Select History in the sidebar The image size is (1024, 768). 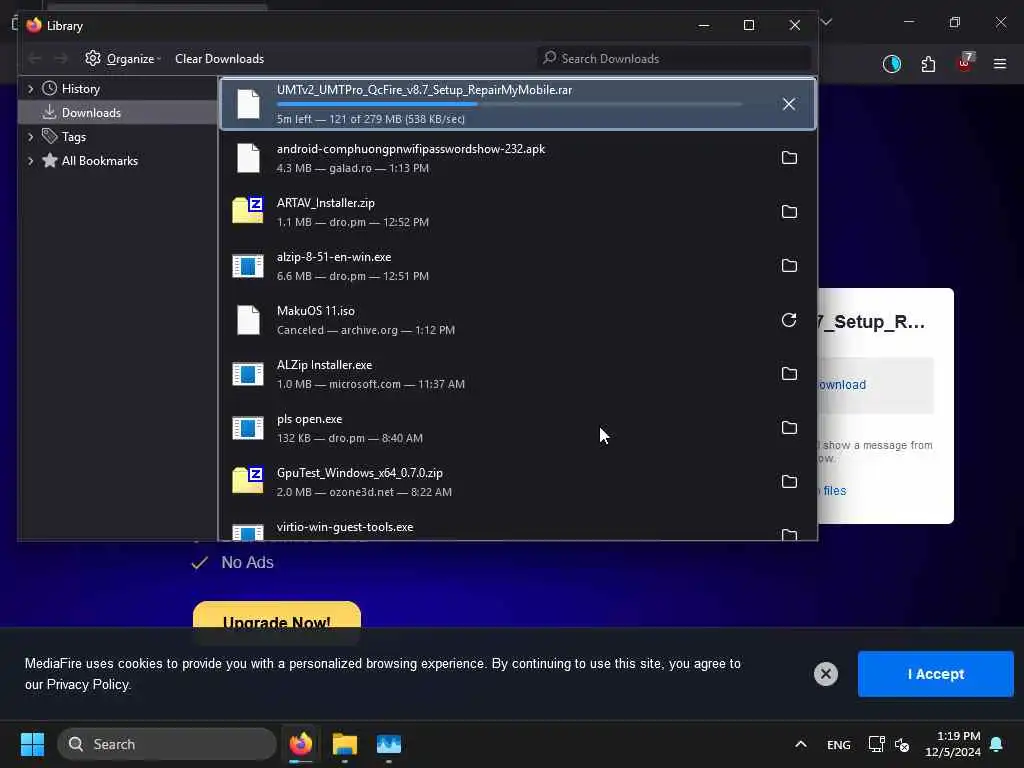pos(80,89)
